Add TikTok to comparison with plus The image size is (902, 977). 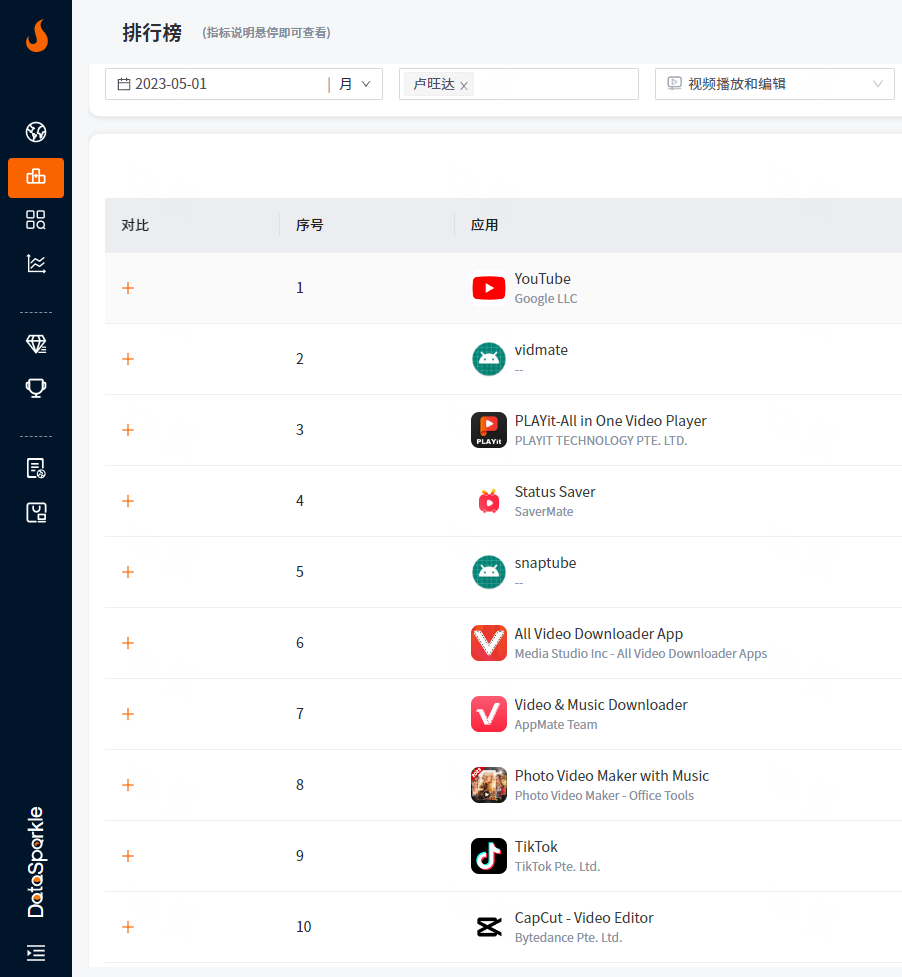point(128,856)
